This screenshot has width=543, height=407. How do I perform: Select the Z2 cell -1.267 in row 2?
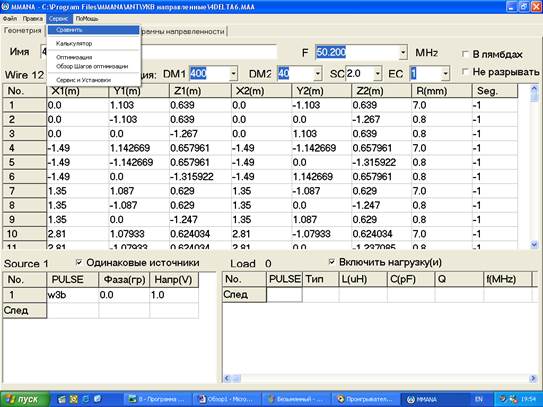[381, 120]
